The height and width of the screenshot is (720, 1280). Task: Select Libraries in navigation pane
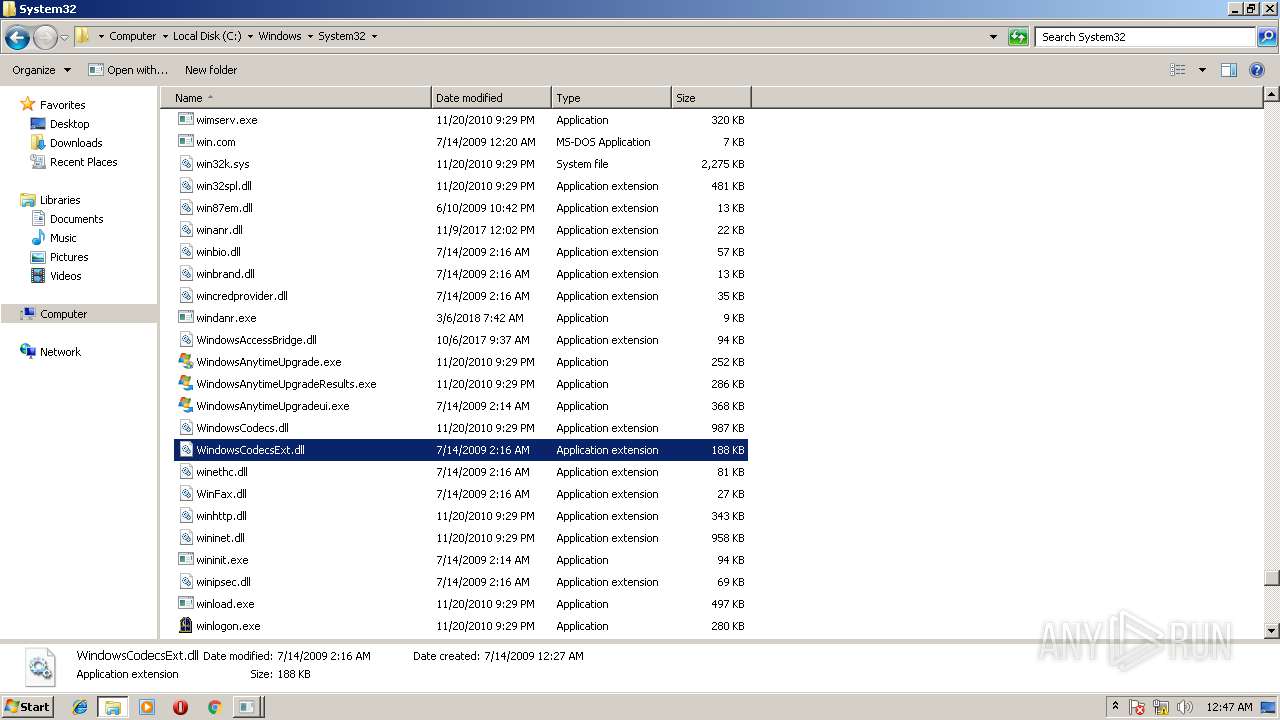pyautogui.click(x=60, y=200)
